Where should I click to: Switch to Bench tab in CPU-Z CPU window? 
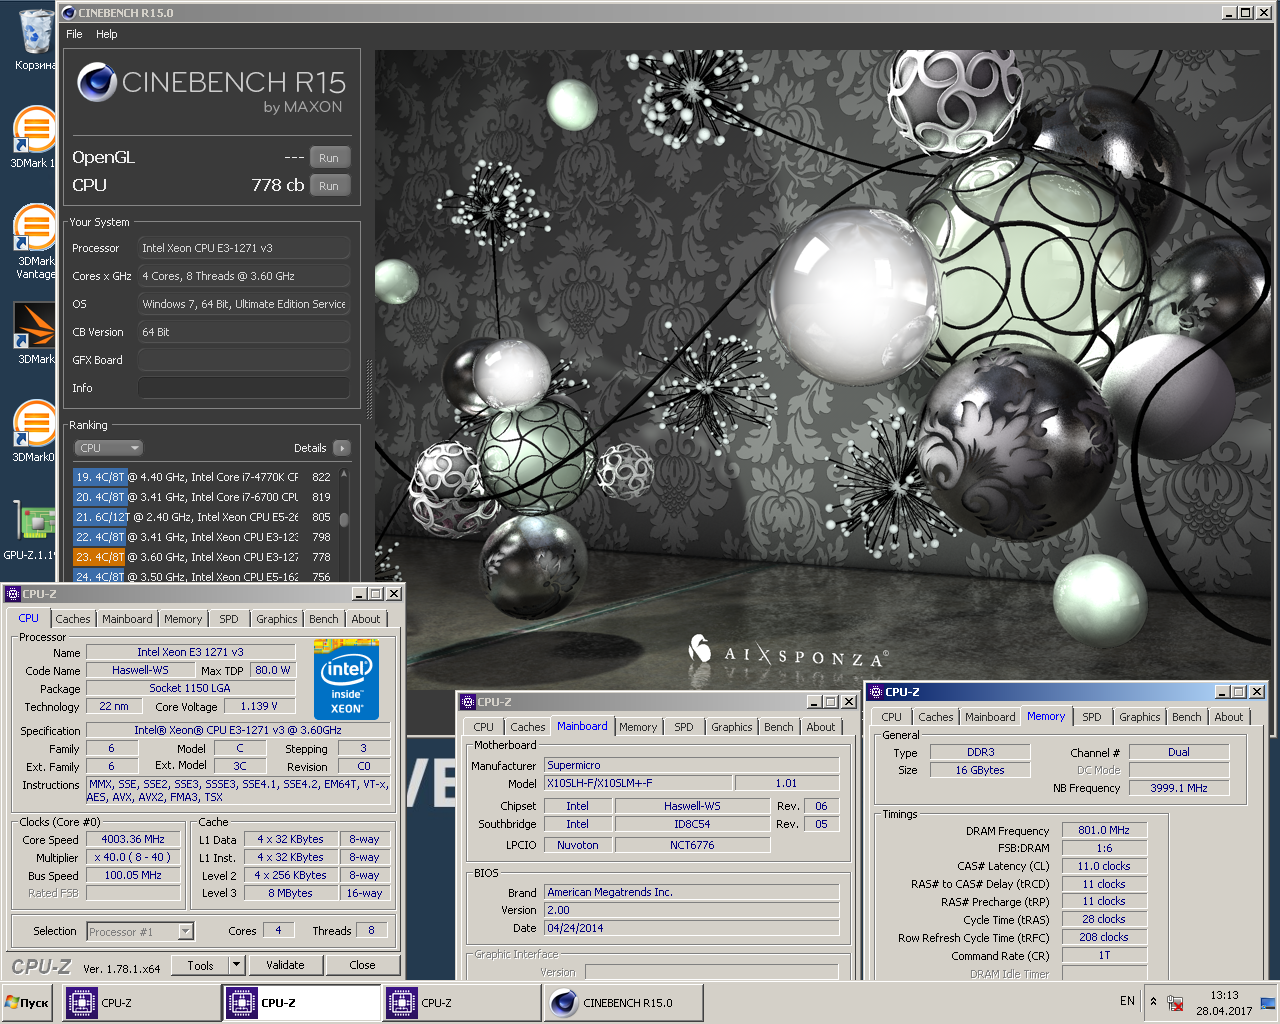[x=324, y=619]
